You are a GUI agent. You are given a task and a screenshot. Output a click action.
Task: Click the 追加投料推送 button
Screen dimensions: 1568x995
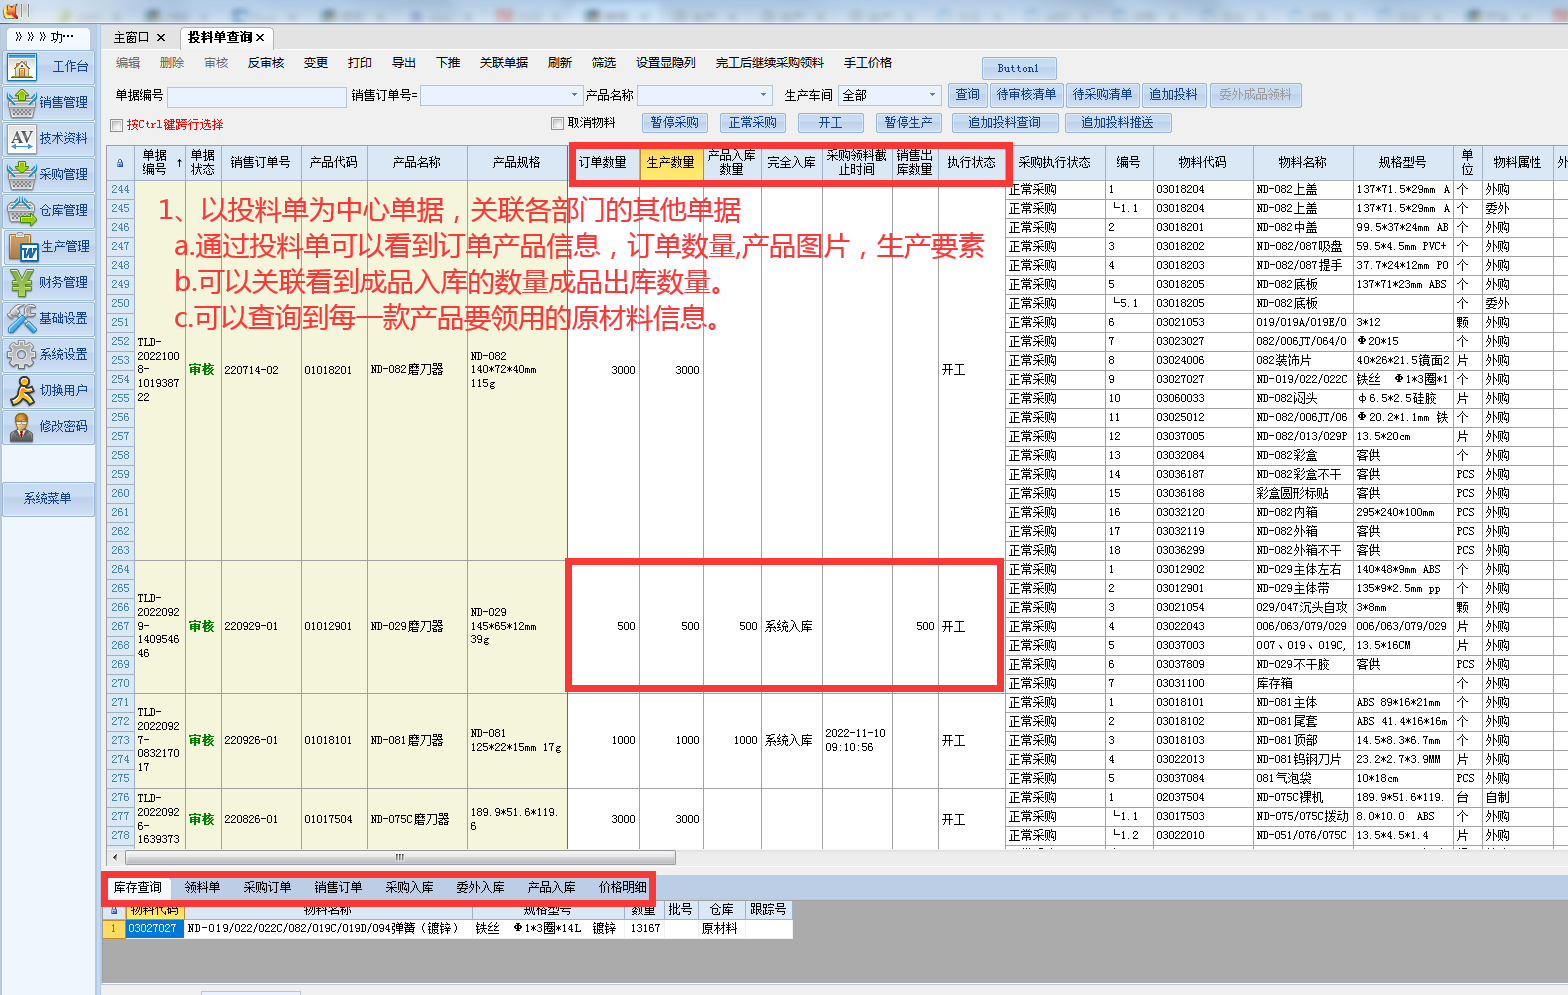(1117, 123)
